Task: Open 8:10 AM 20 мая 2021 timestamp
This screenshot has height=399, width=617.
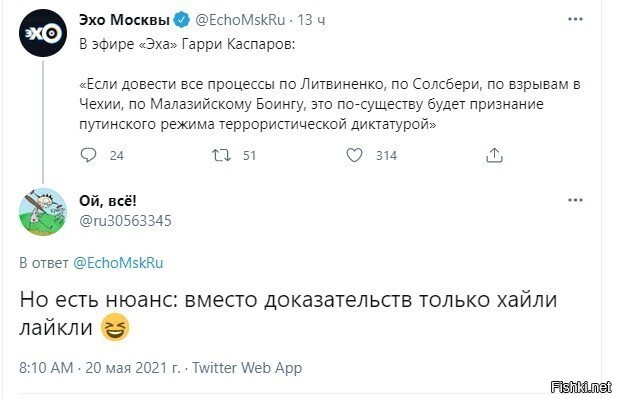Action: [x=100, y=368]
